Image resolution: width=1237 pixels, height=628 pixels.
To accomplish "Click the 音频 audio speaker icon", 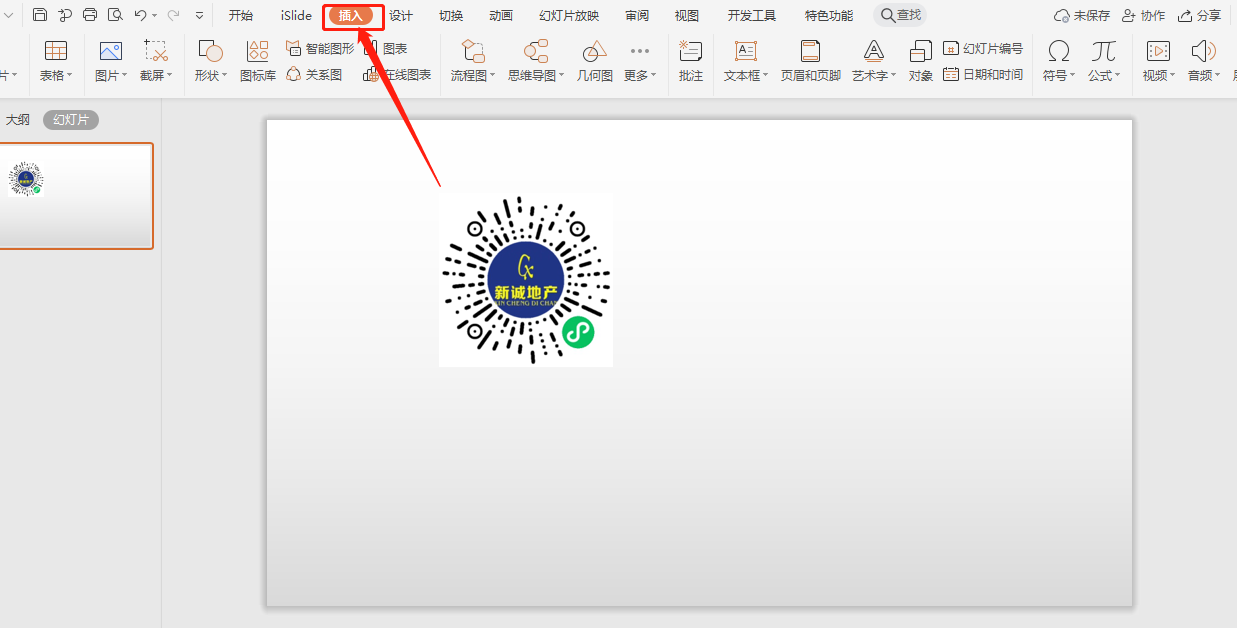I will 1203,51.
